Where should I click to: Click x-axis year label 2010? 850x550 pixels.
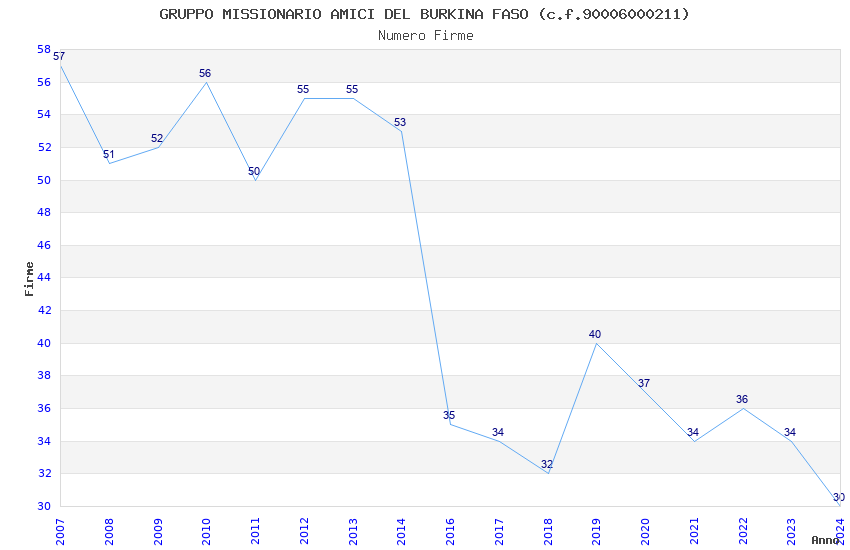click(206, 532)
